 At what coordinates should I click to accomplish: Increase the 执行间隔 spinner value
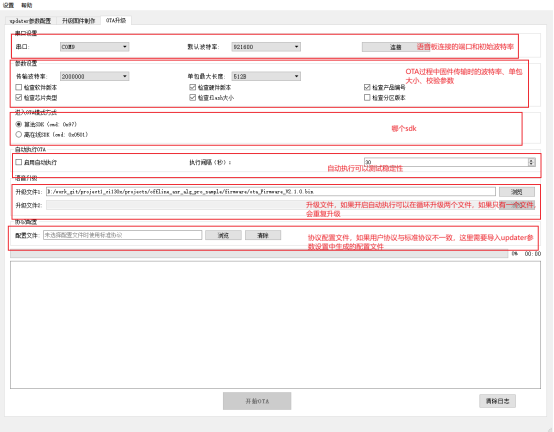(531, 160)
